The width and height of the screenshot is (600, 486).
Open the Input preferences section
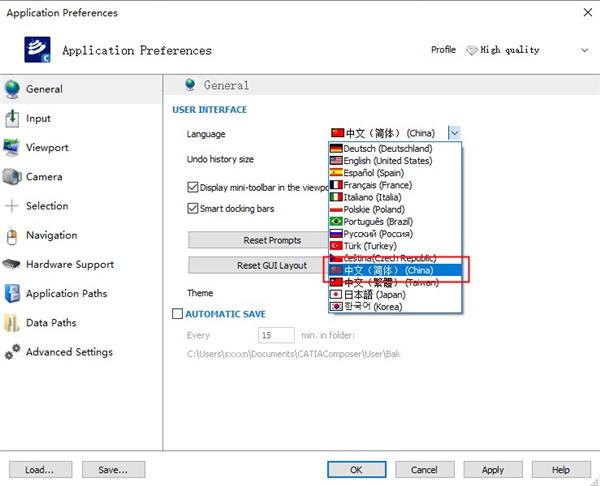81,118
